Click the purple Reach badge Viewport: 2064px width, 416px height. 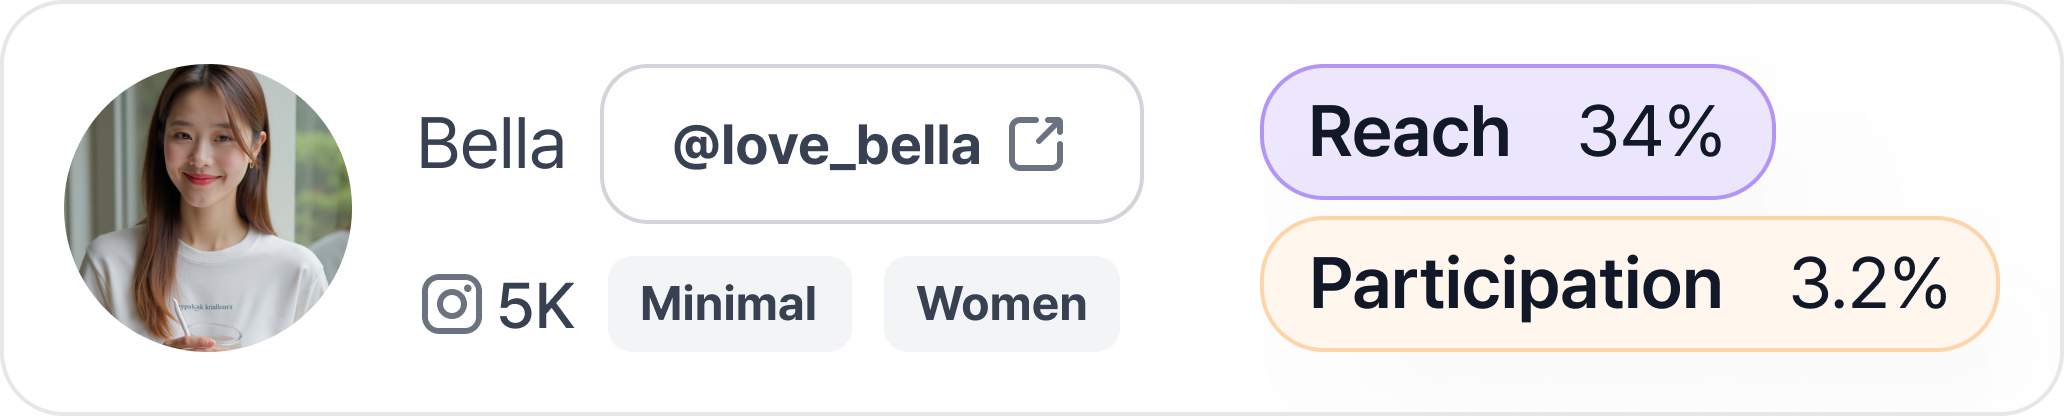[1516, 132]
